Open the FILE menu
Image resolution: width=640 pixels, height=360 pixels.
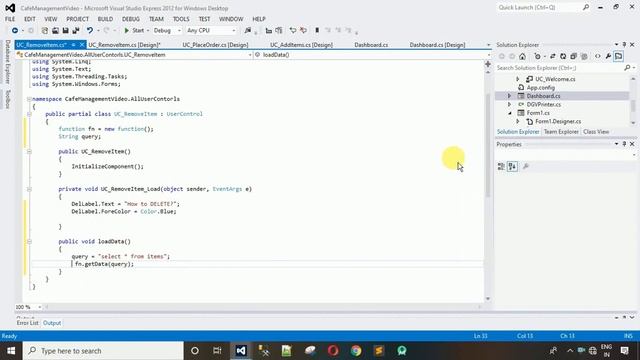tap(10, 19)
